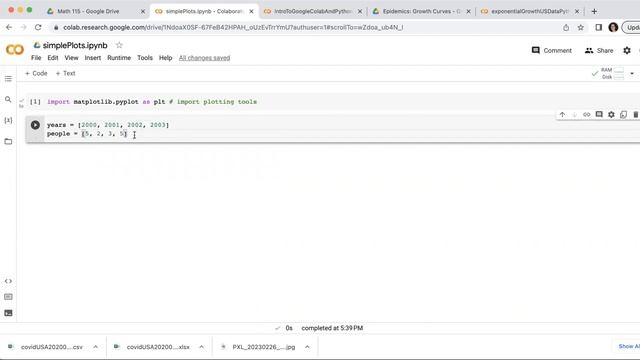640x360 pixels.
Task: Click the RAM and Disk usage indicator
Action: (x=613, y=73)
